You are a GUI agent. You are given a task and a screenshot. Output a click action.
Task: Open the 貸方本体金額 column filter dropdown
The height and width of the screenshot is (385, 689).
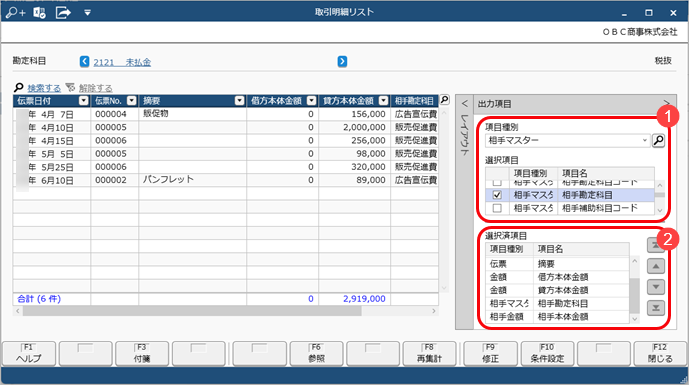point(384,101)
